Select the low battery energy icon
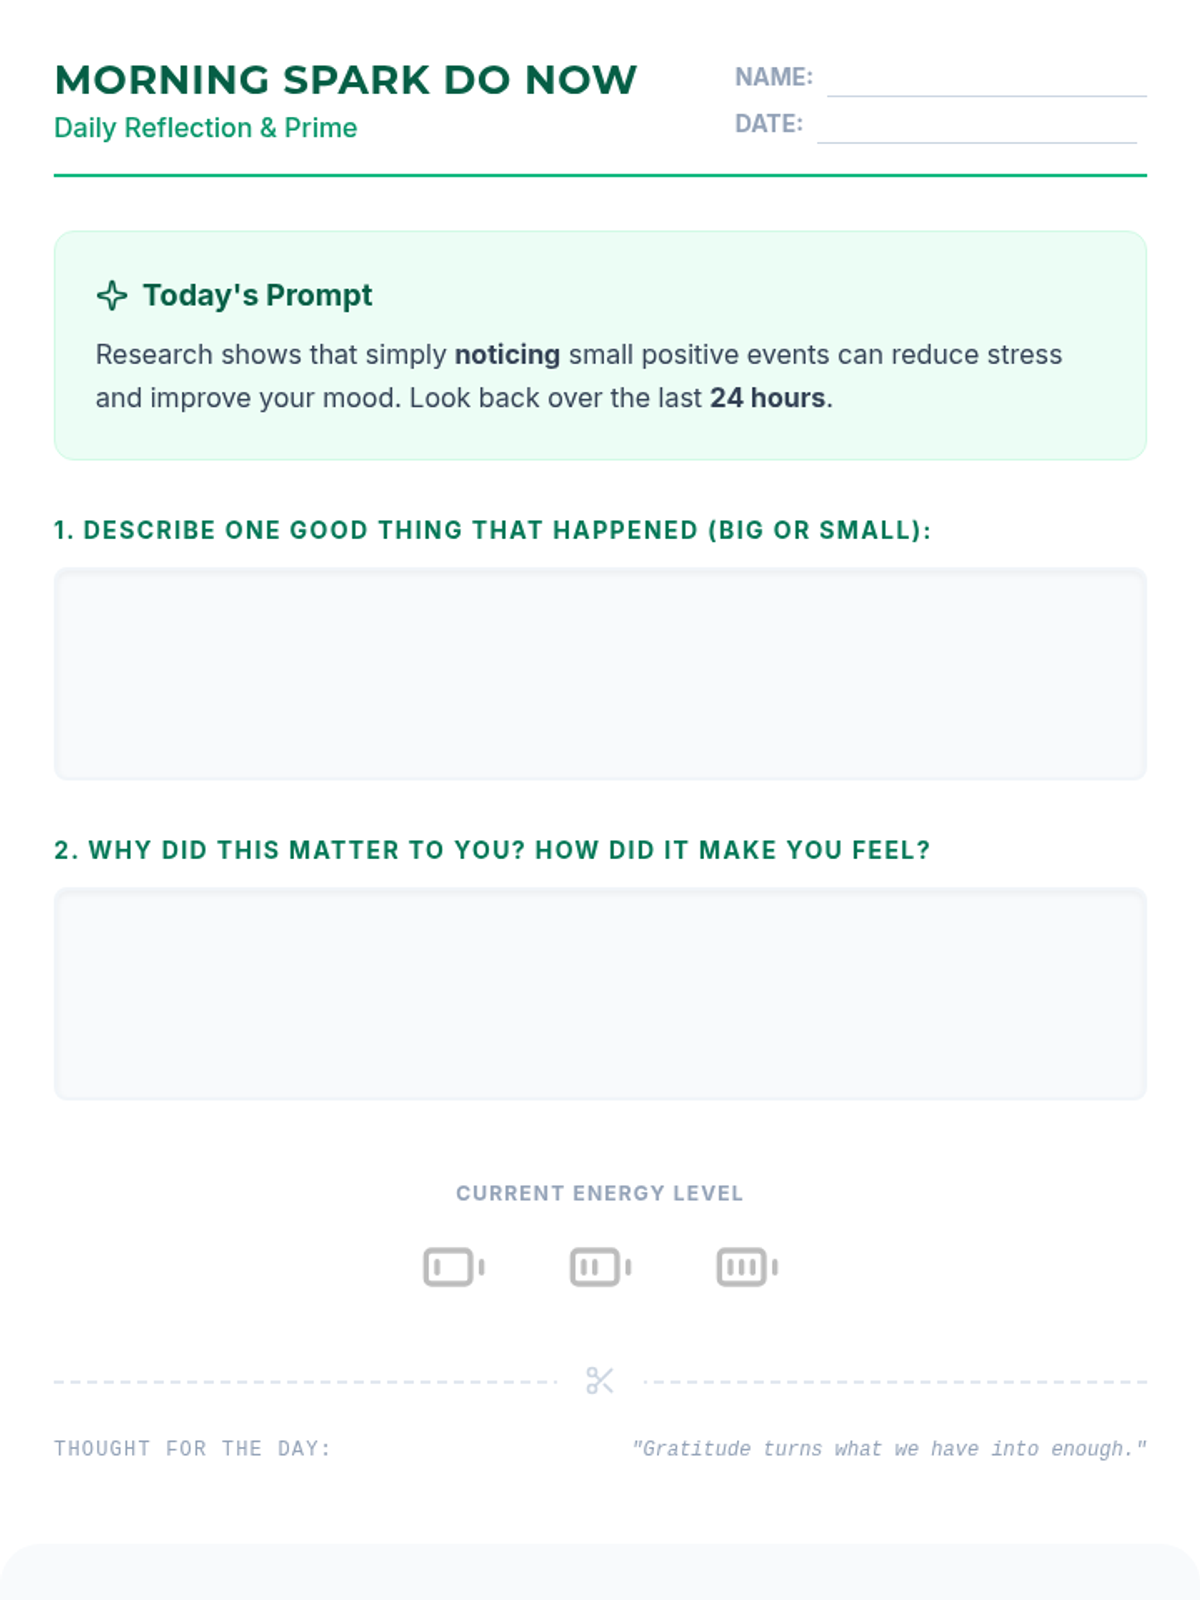Screen dimensions: 1200x1600 [x=454, y=1267]
